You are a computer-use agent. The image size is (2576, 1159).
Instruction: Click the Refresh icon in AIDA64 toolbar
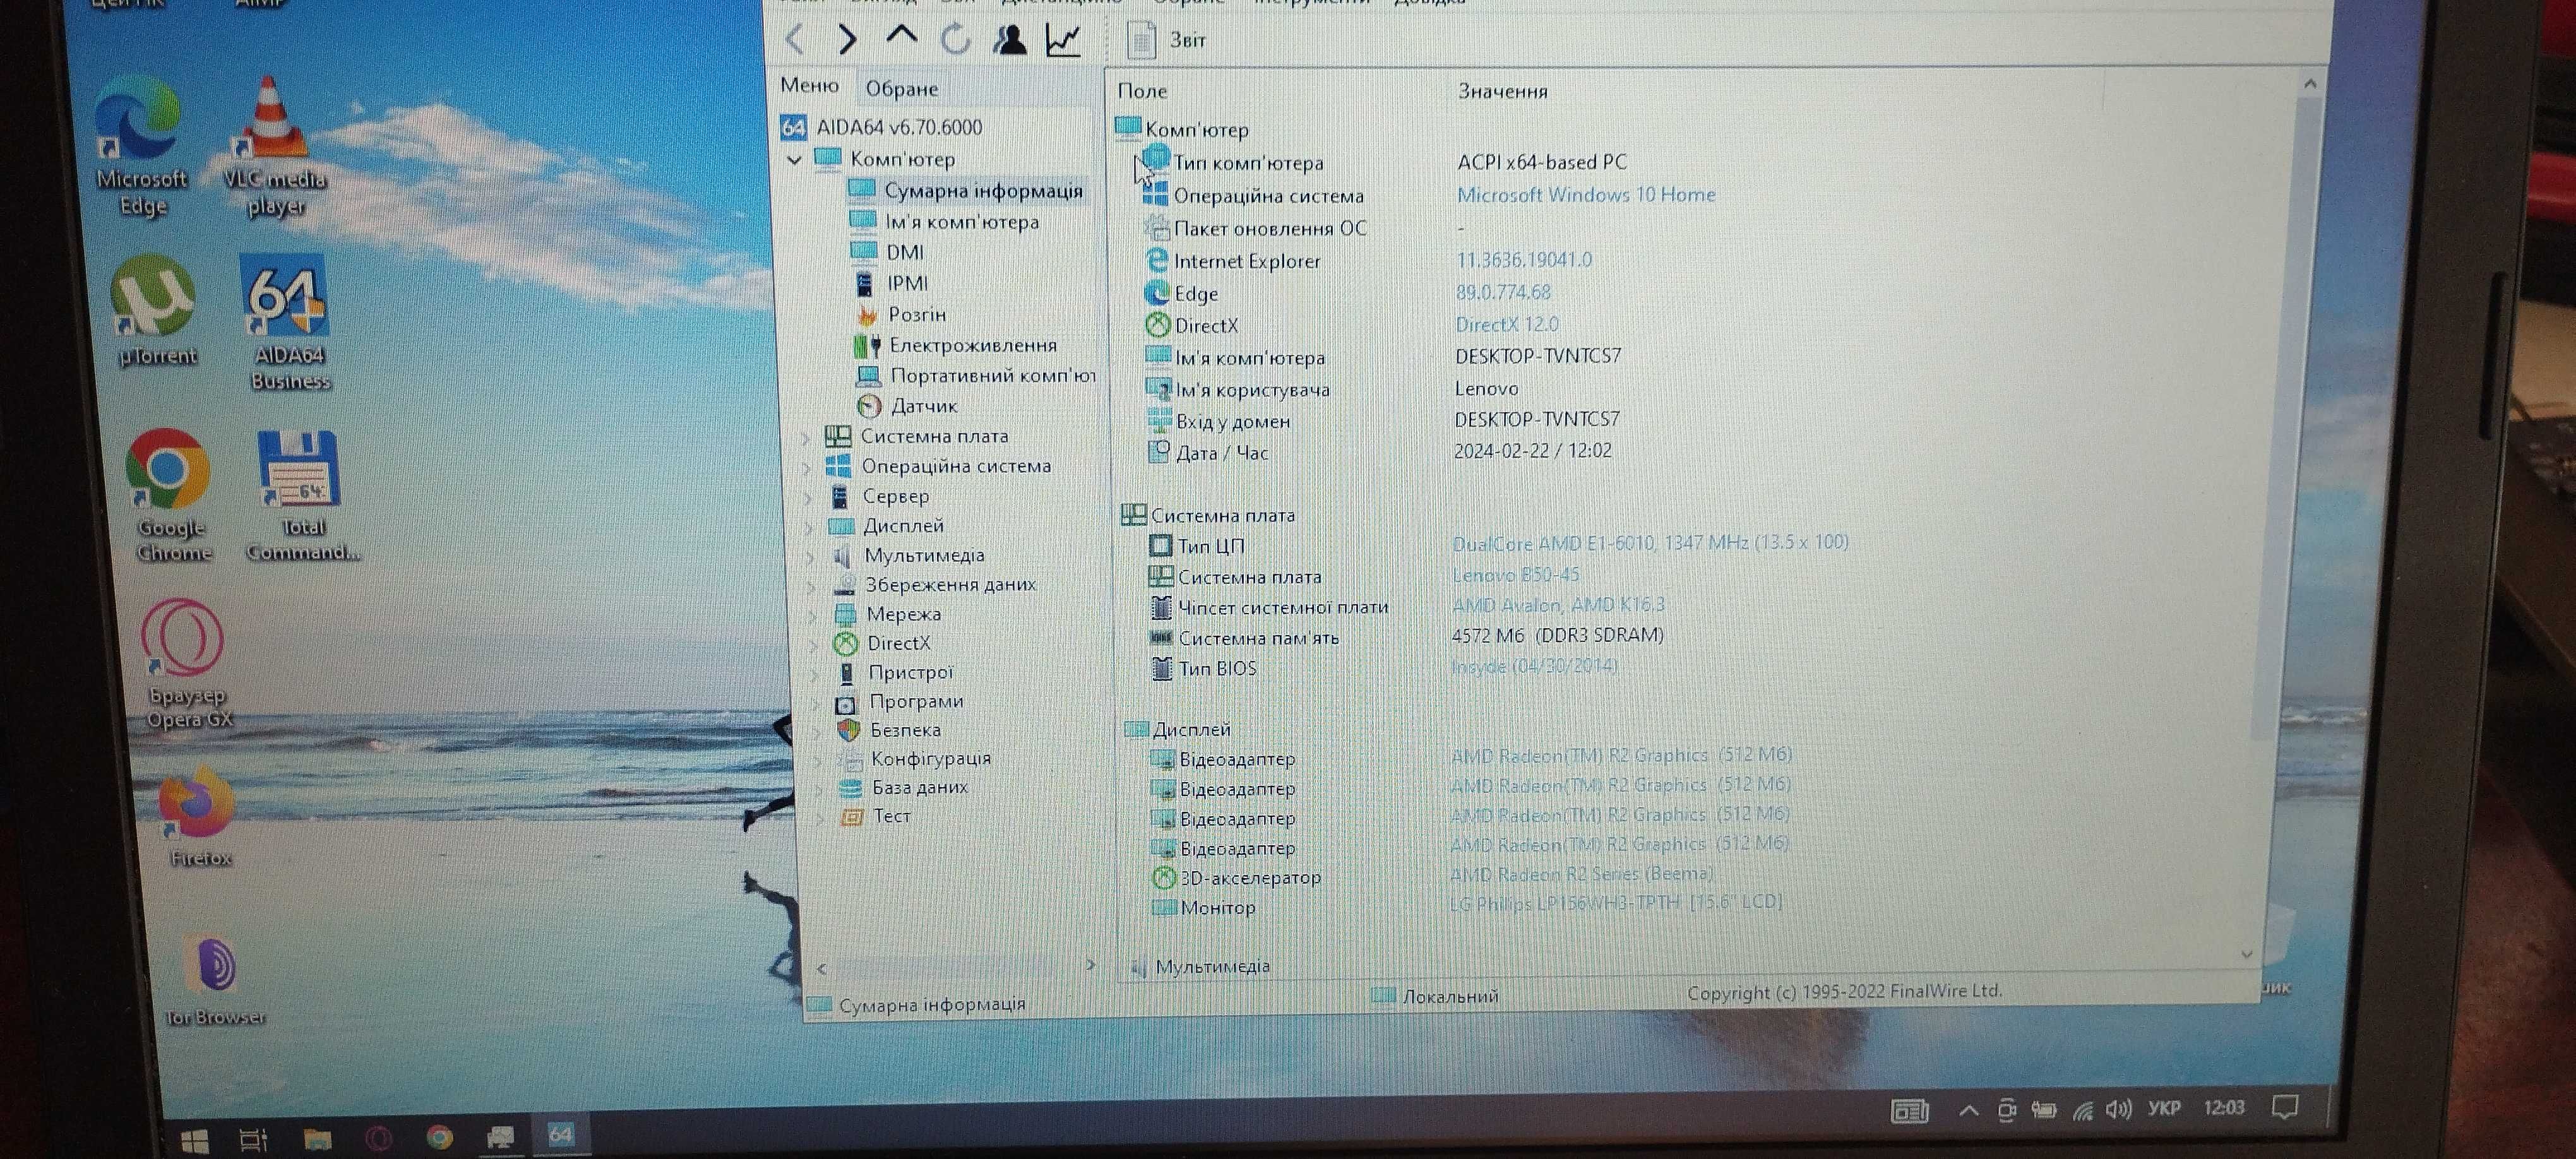(956, 40)
